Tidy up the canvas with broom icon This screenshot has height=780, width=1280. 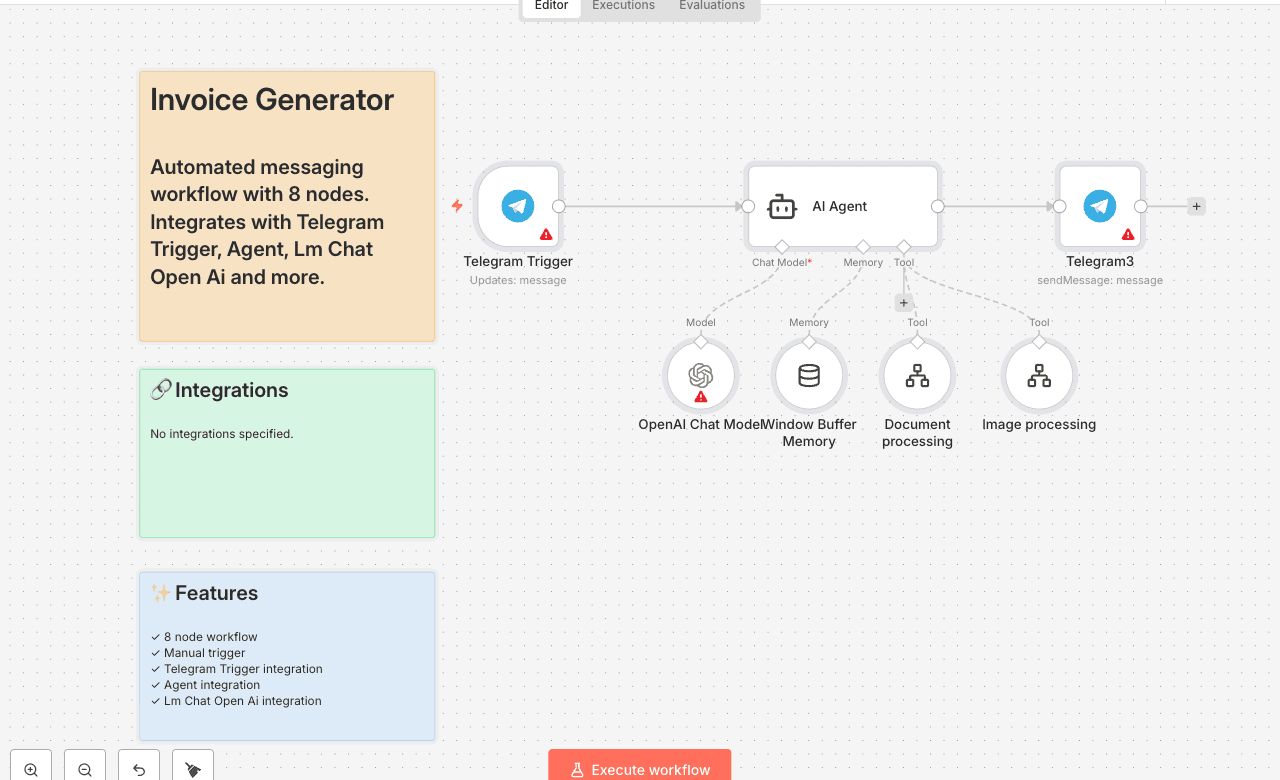(x=192, y=768)
